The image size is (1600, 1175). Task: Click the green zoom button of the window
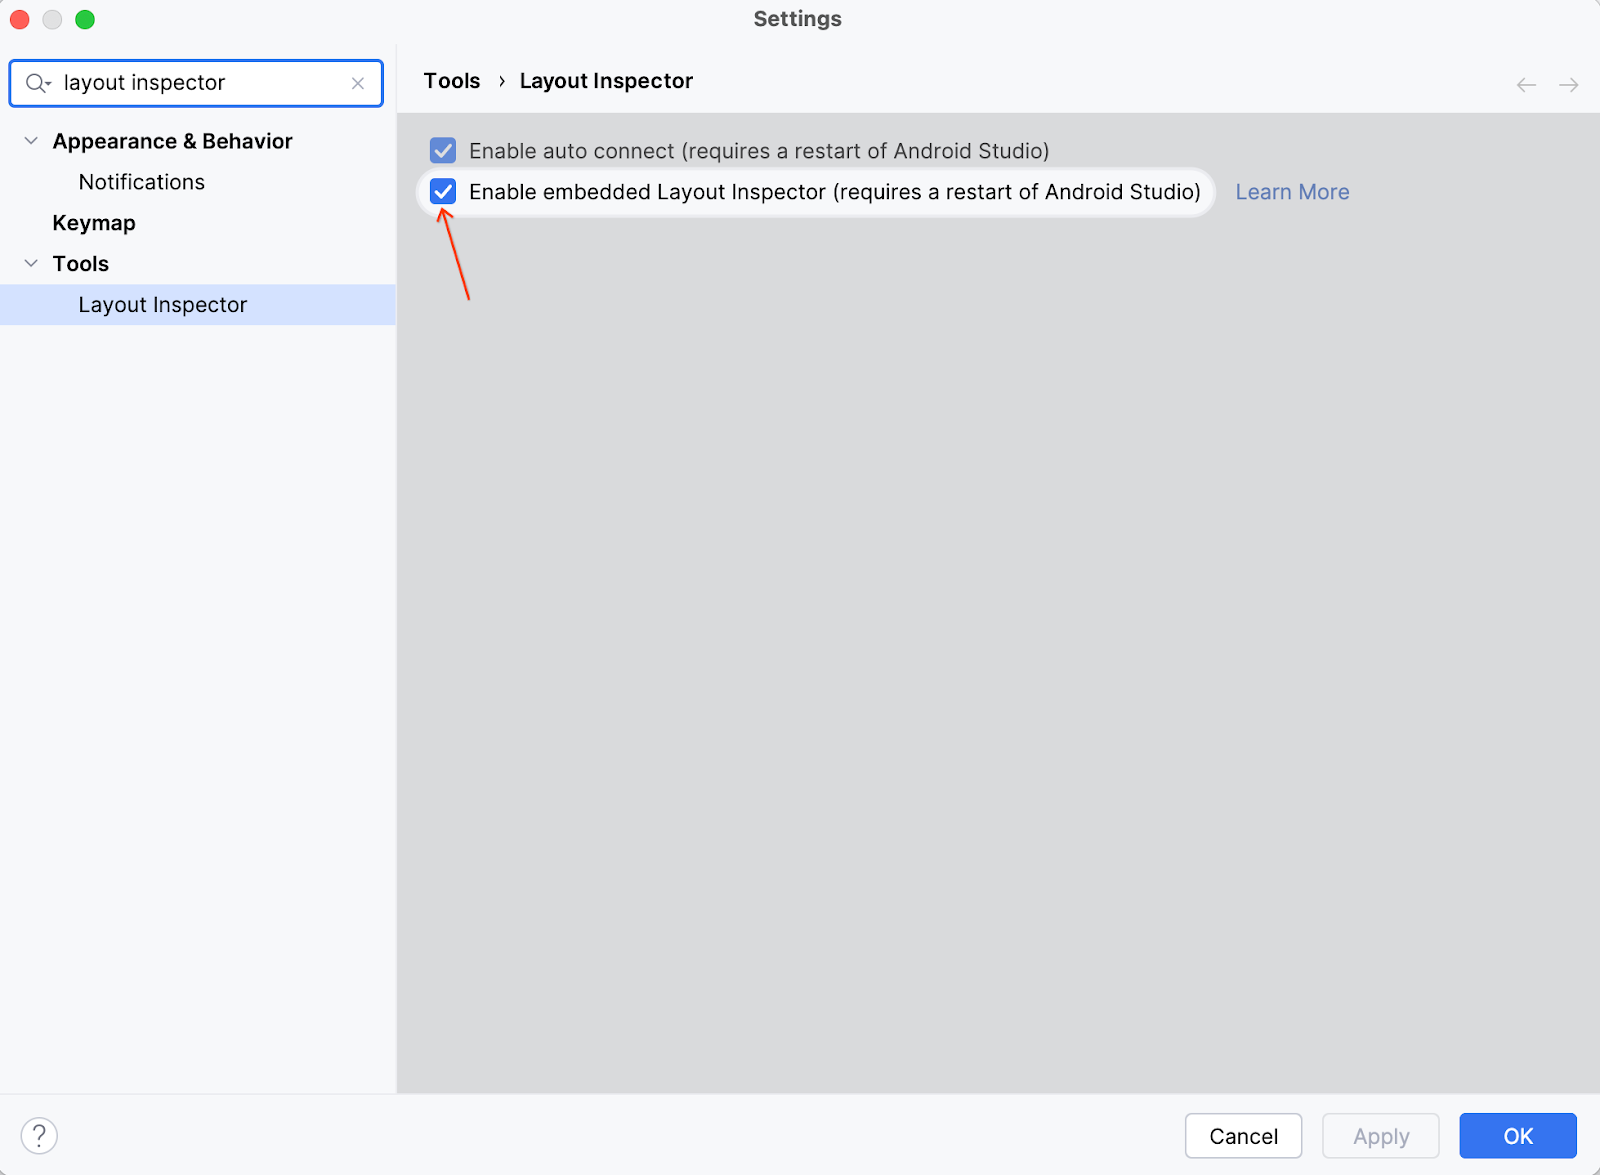click(85, 19)
